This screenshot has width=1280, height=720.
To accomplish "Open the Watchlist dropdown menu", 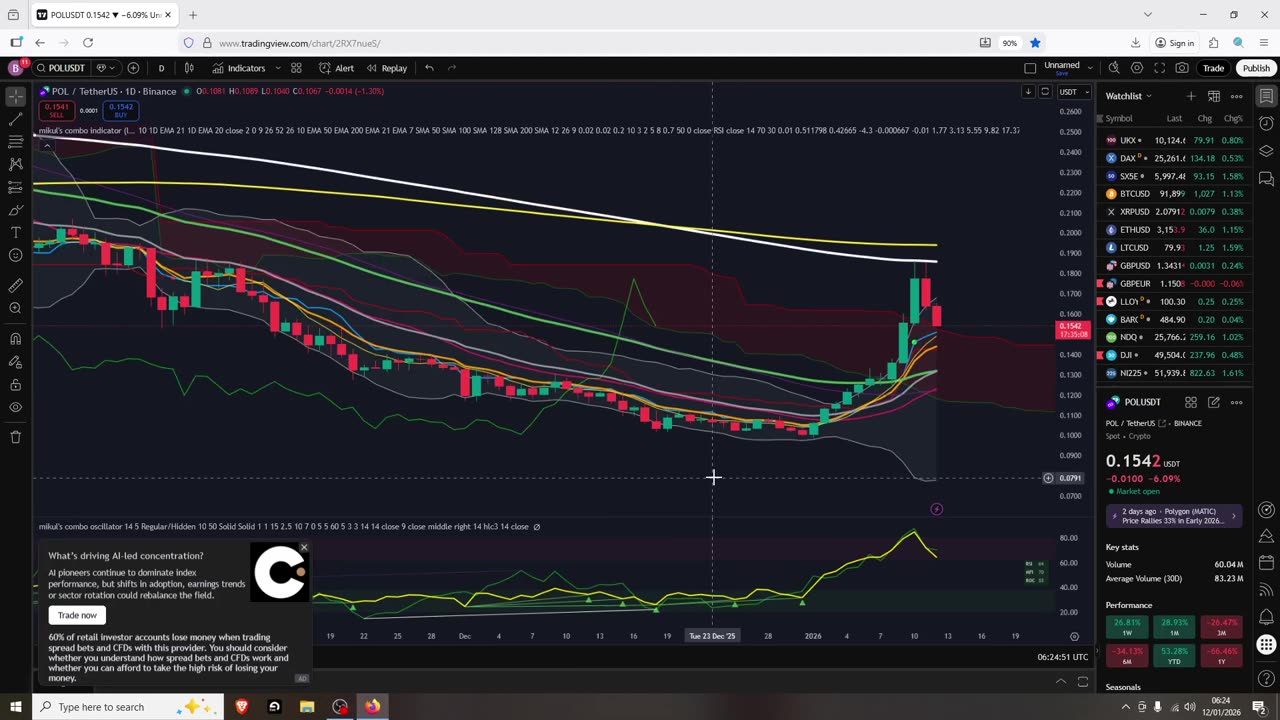I will click(1128, 96).
